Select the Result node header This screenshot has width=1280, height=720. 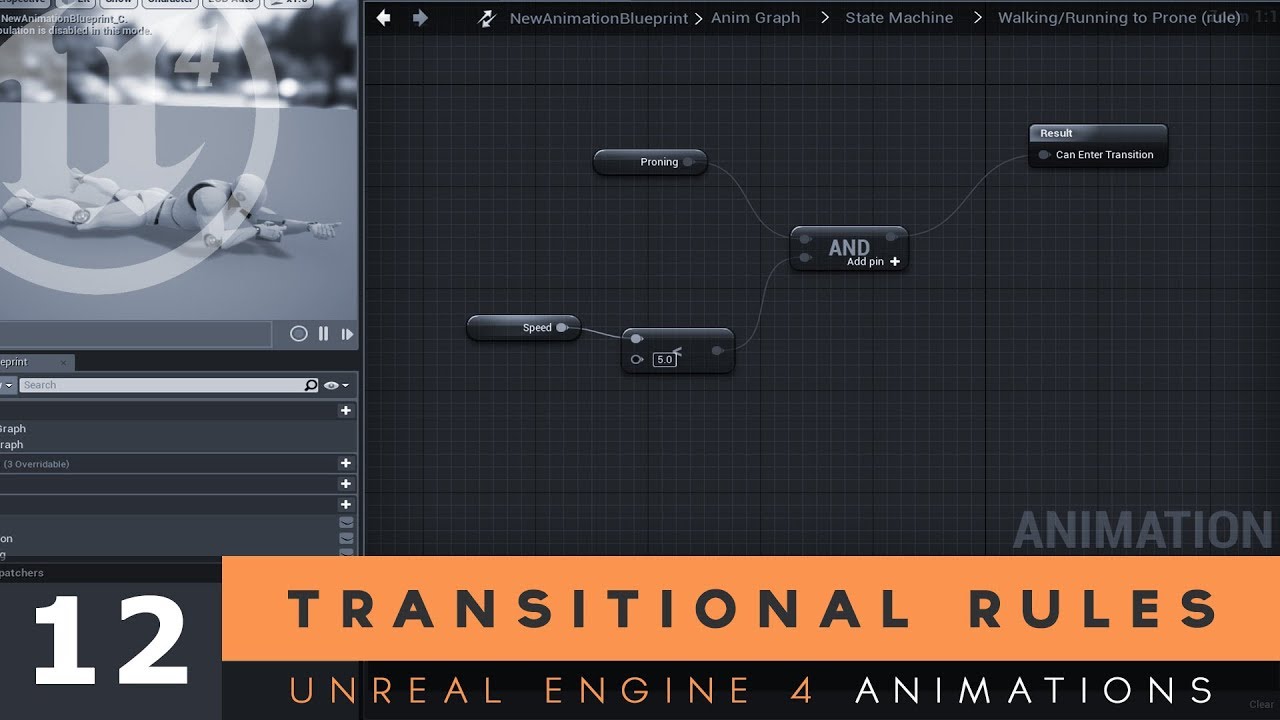click(1098, 133)
